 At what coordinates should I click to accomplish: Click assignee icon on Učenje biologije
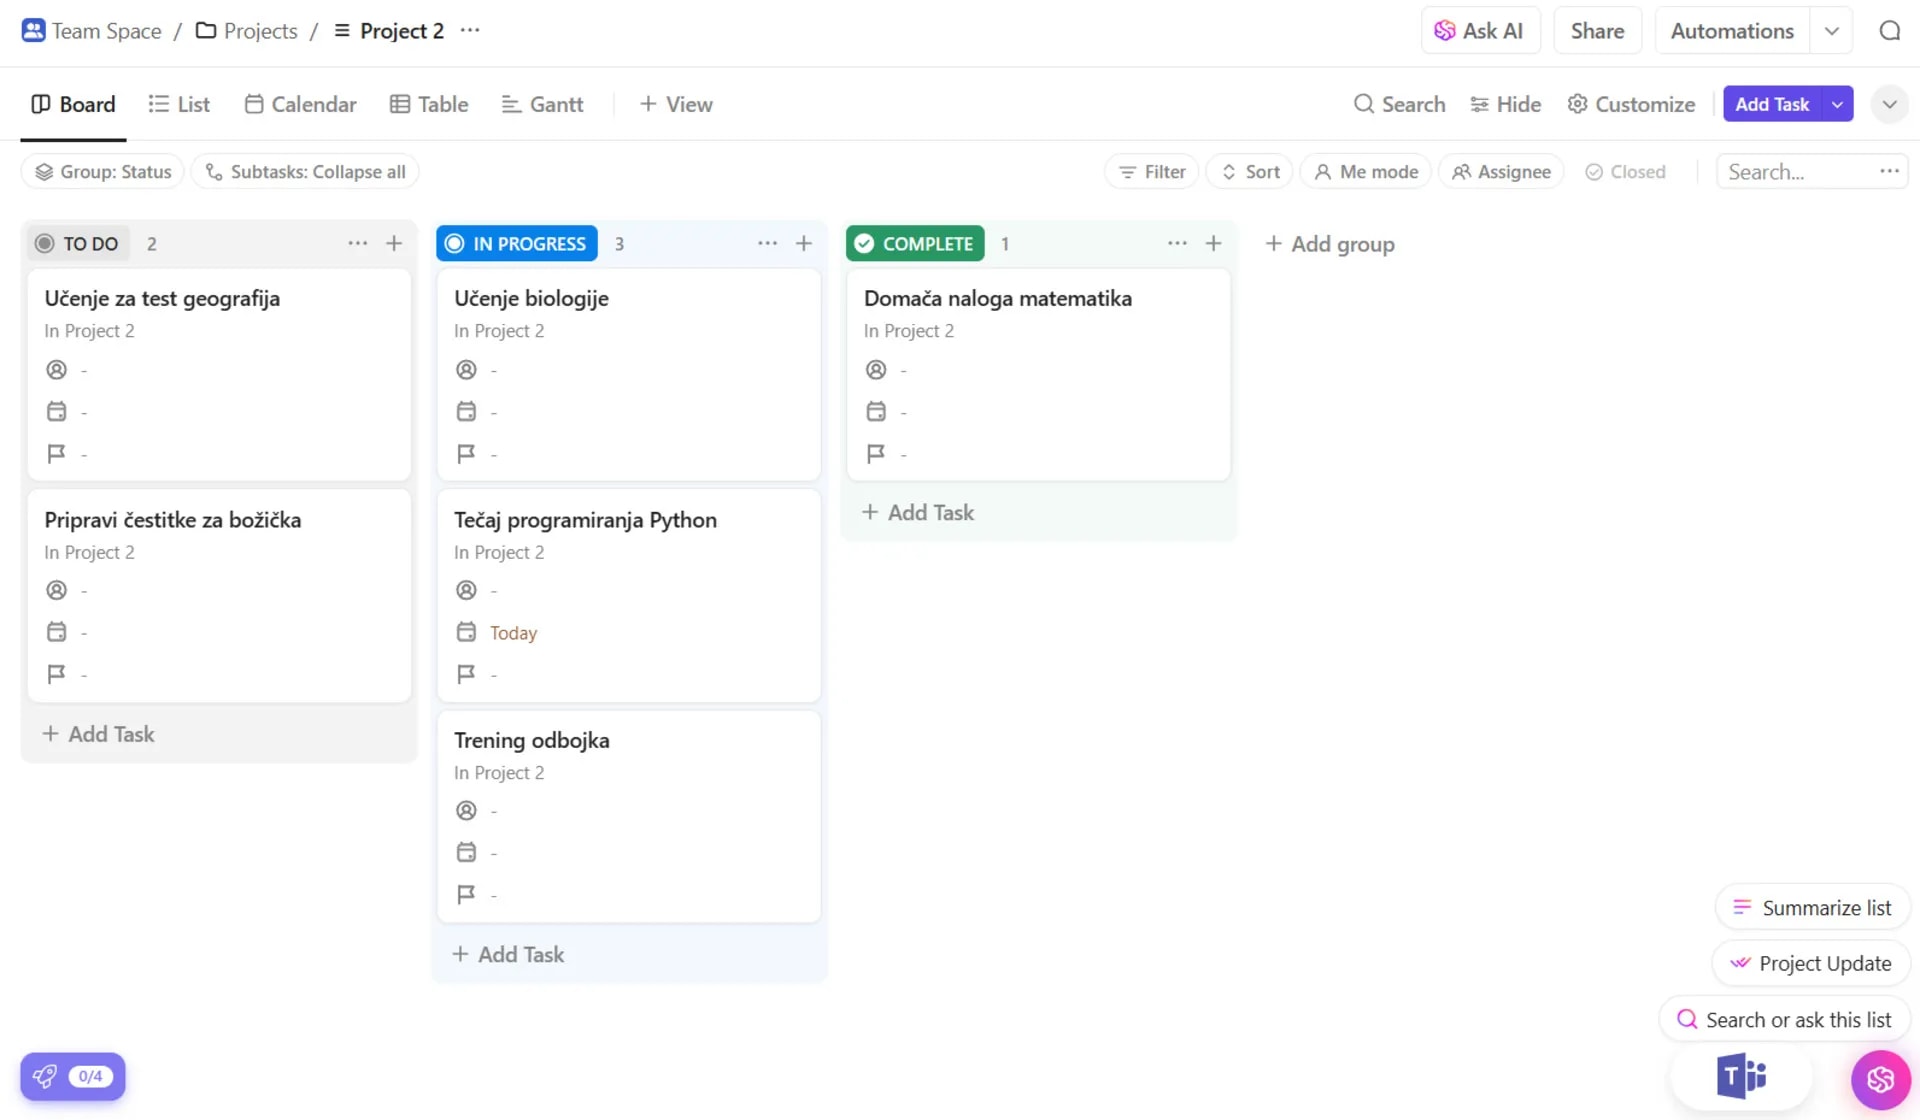[x=466, y=370]
